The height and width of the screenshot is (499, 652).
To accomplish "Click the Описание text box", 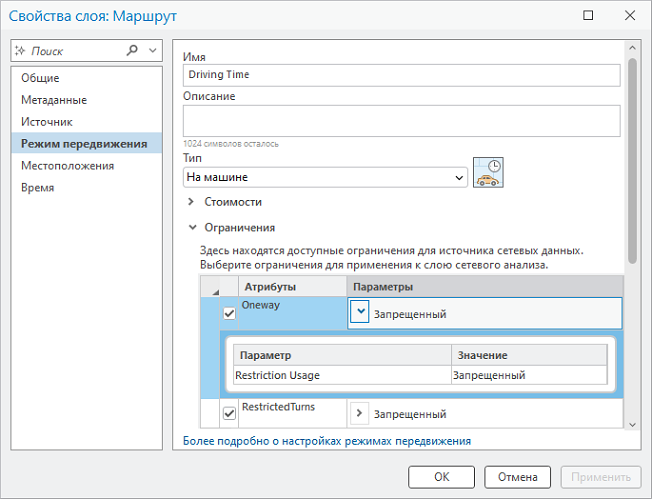I will 401,120.
